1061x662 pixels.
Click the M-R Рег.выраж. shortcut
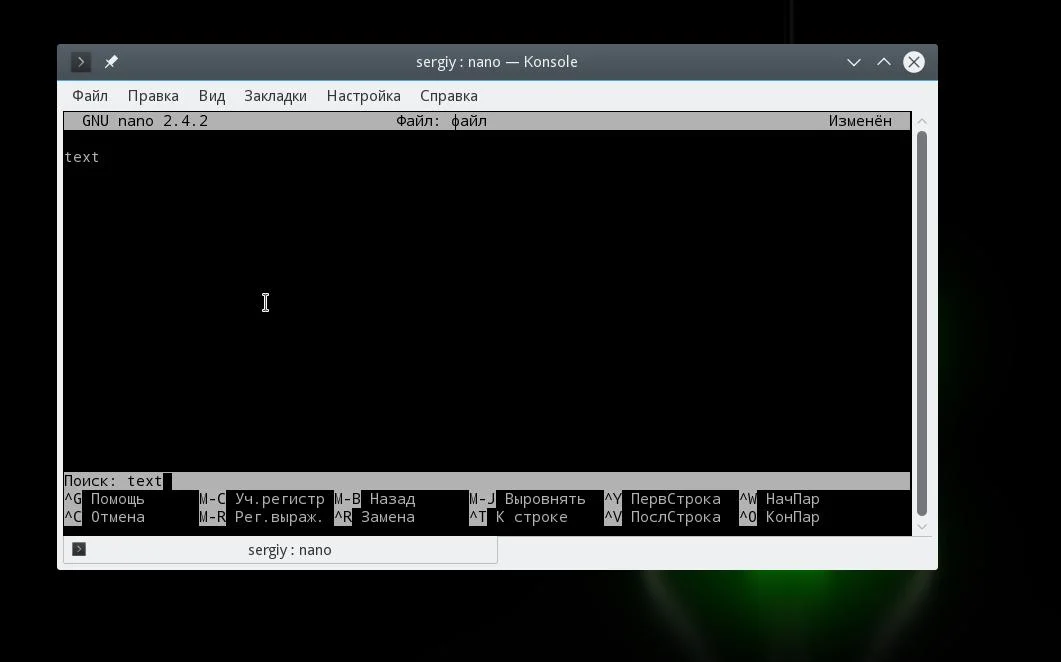pyautogui.click(x=262, y=517)
